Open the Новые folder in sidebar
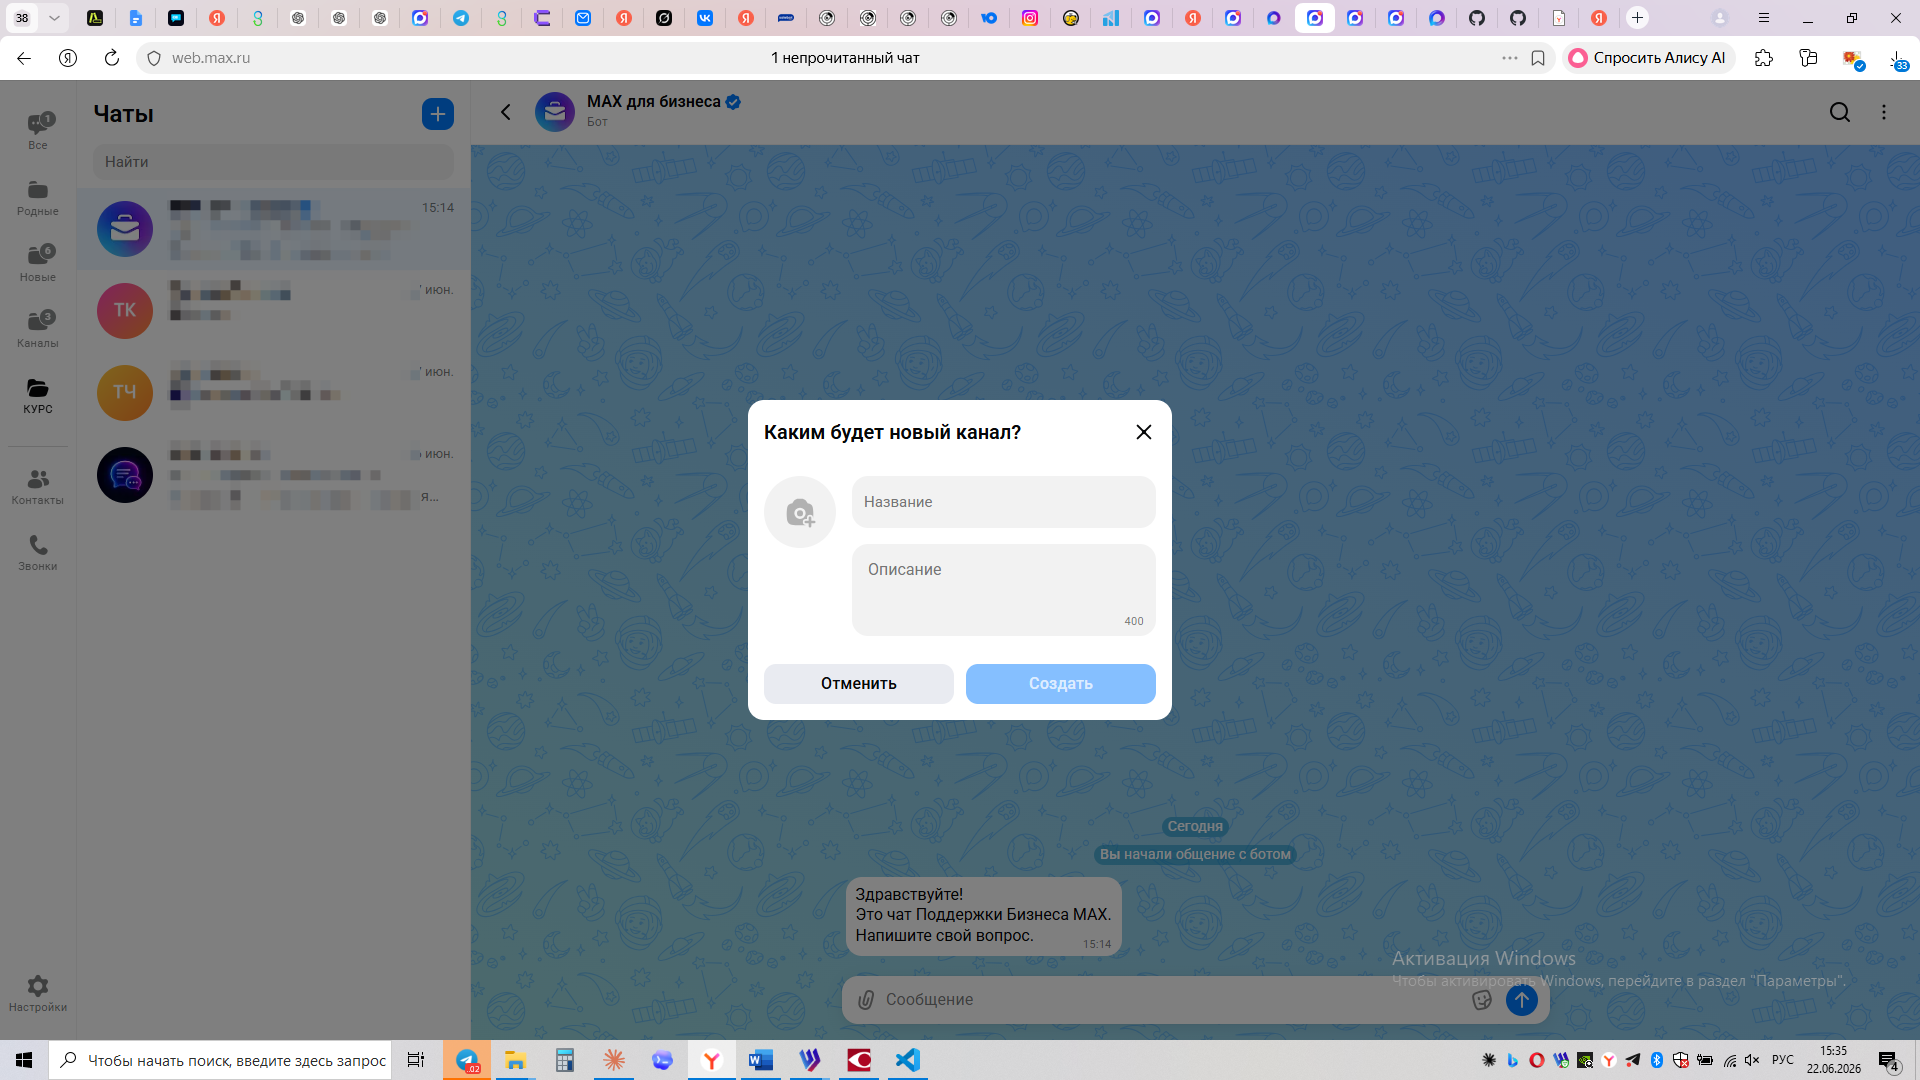Viewport: 1920px width, 1080px height. coord(38,263)
